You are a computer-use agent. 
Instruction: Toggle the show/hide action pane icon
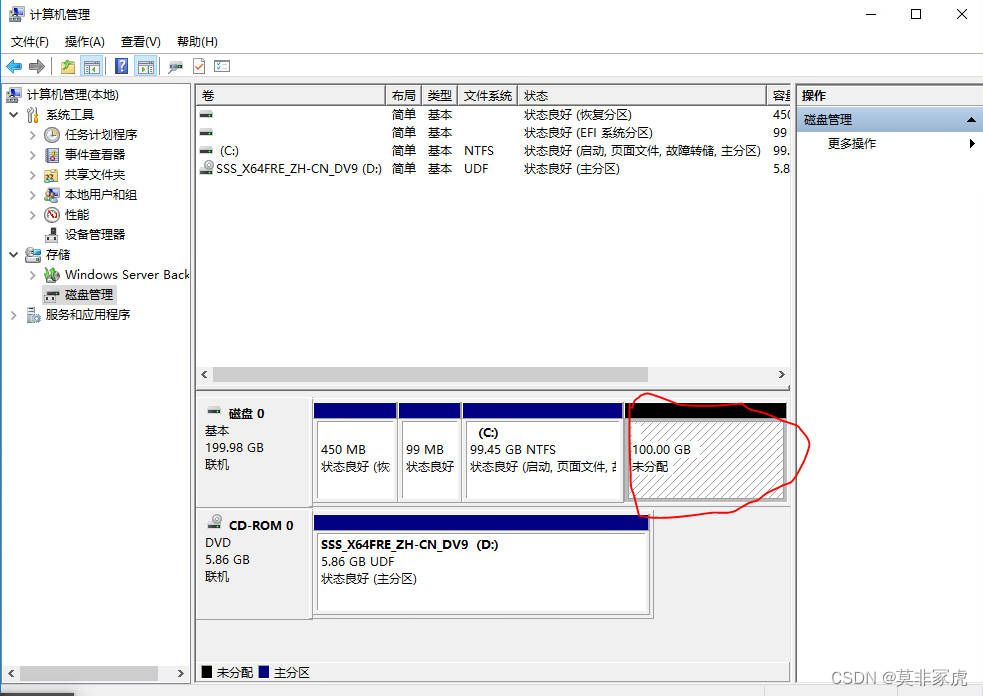pos(145,66)
